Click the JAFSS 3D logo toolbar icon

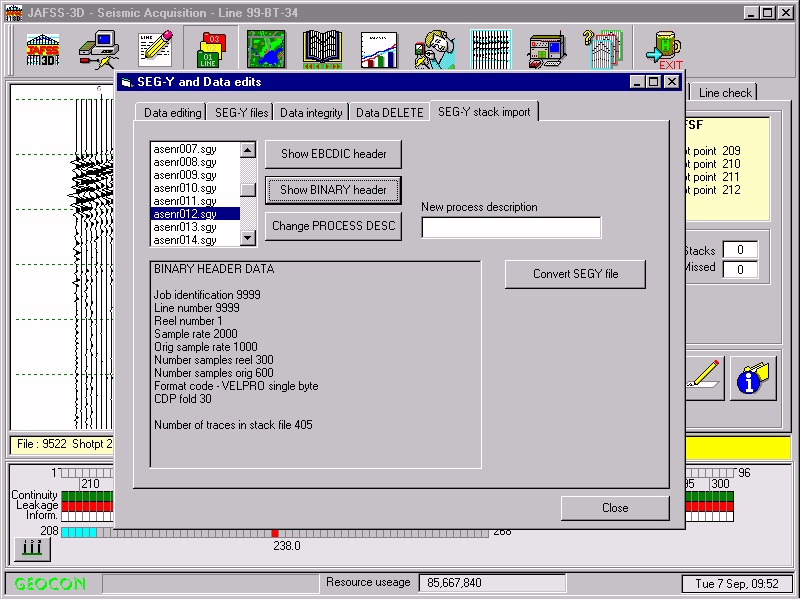pos(43,49)
